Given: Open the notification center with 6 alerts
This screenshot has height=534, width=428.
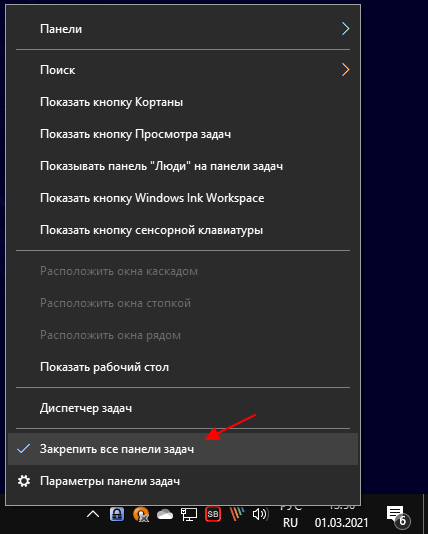Looking at the screenshot, I should click(x=398, y=517).
